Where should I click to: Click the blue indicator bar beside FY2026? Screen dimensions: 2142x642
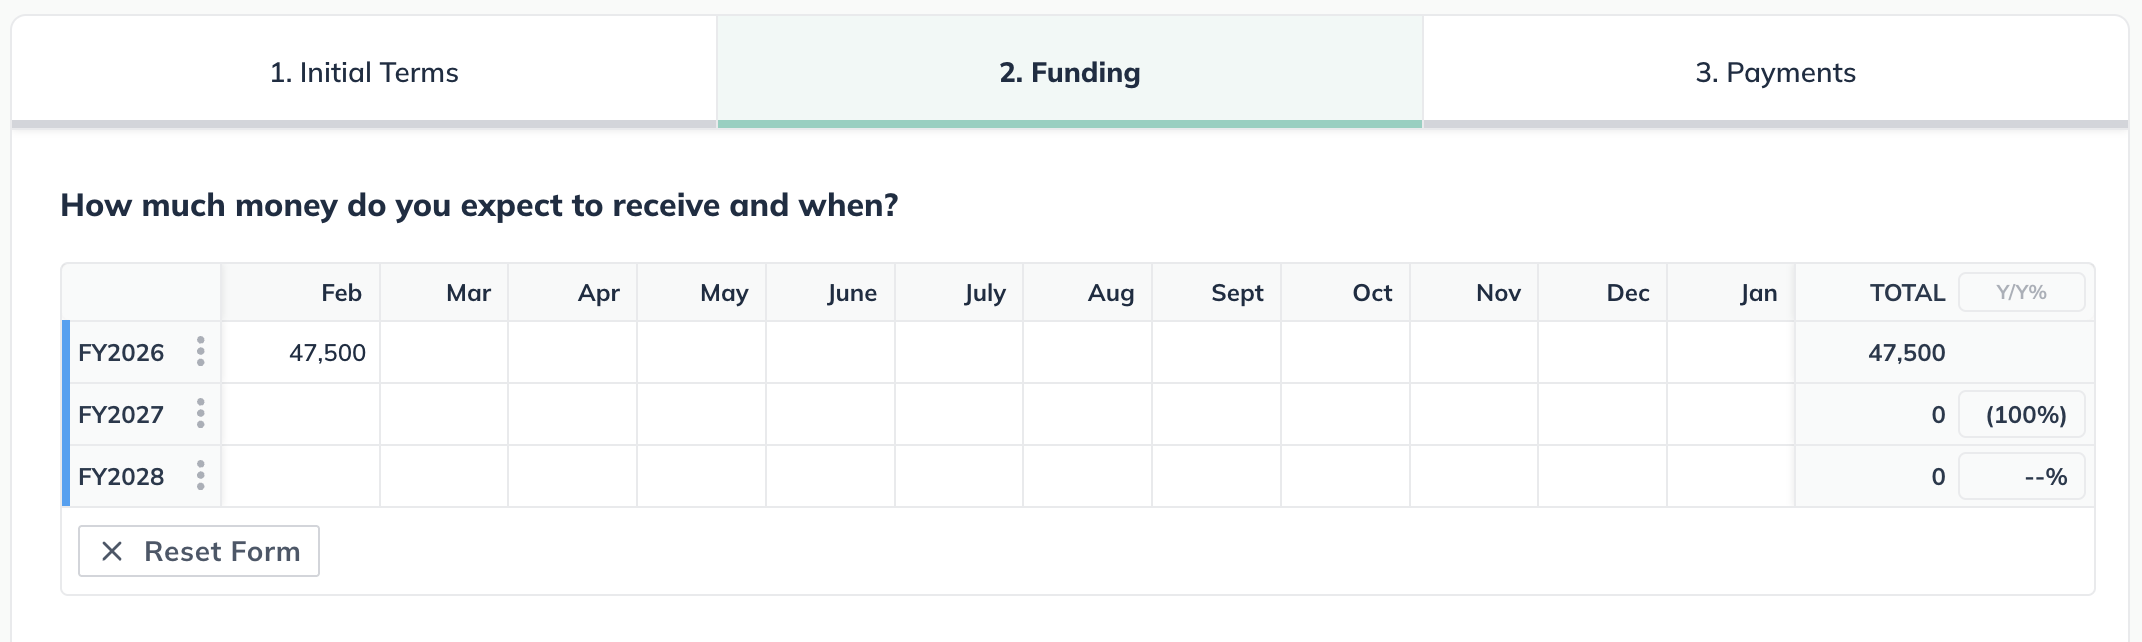66,352
